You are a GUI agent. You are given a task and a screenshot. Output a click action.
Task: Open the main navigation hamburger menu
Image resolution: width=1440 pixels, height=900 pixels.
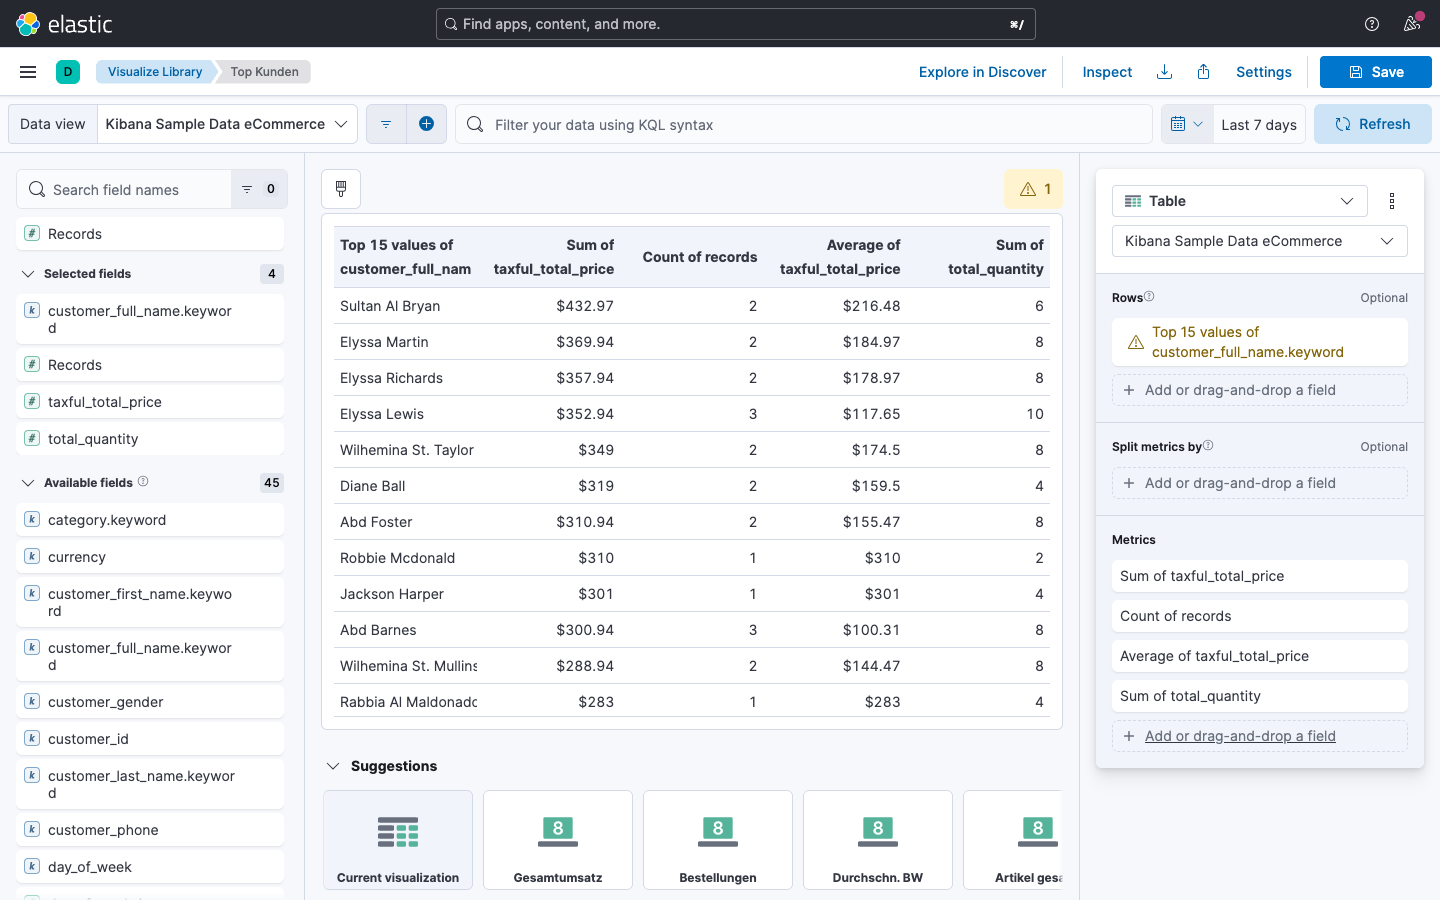click(x=28, y=72)
